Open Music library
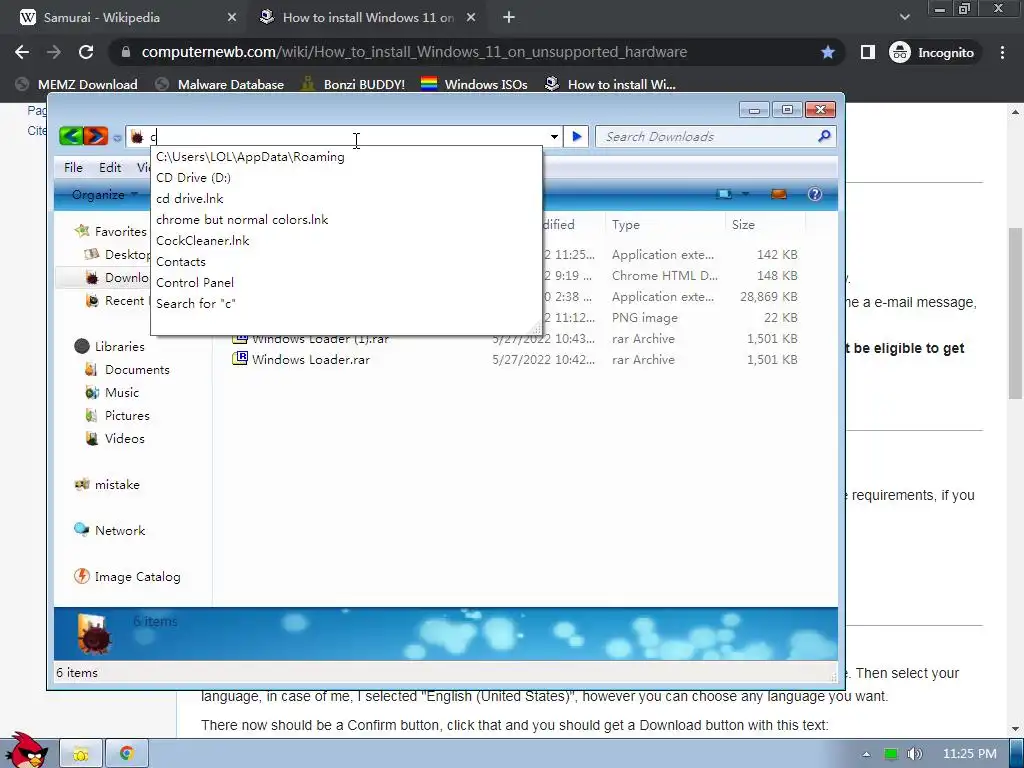The image size is (1024, 768). (112, 392)
